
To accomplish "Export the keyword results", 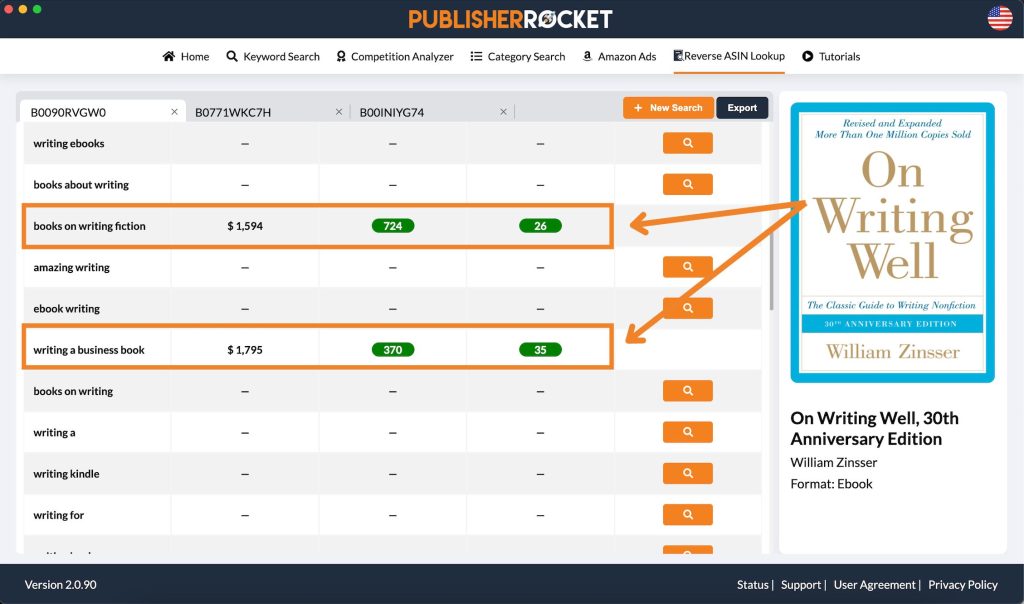I will 742,108.
